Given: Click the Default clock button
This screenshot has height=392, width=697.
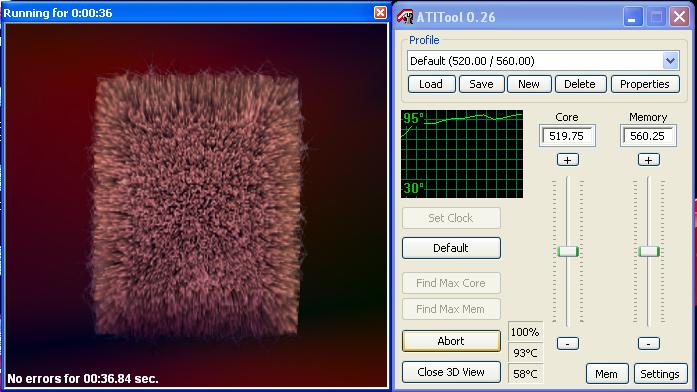Looking at the screenshot, I should coord(451,248).
